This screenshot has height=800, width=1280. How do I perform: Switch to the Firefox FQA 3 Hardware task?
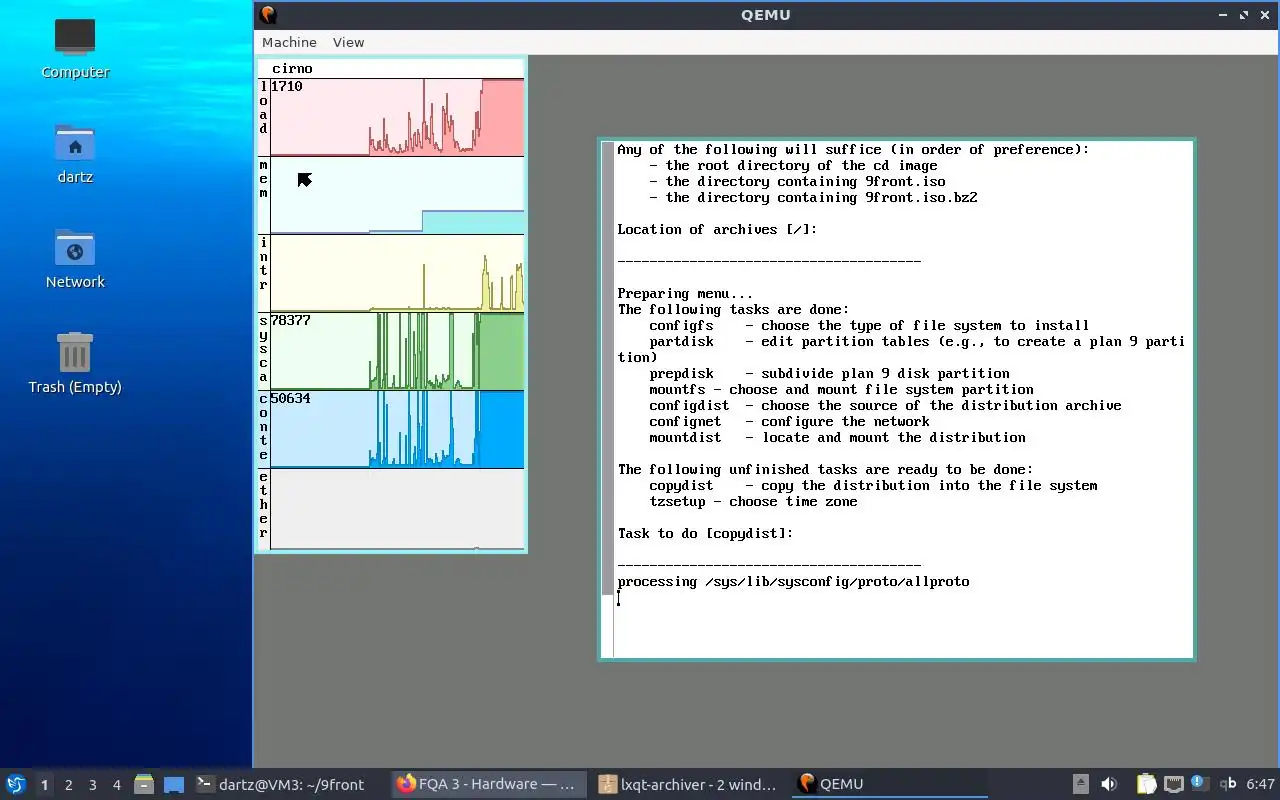(488, 784)
